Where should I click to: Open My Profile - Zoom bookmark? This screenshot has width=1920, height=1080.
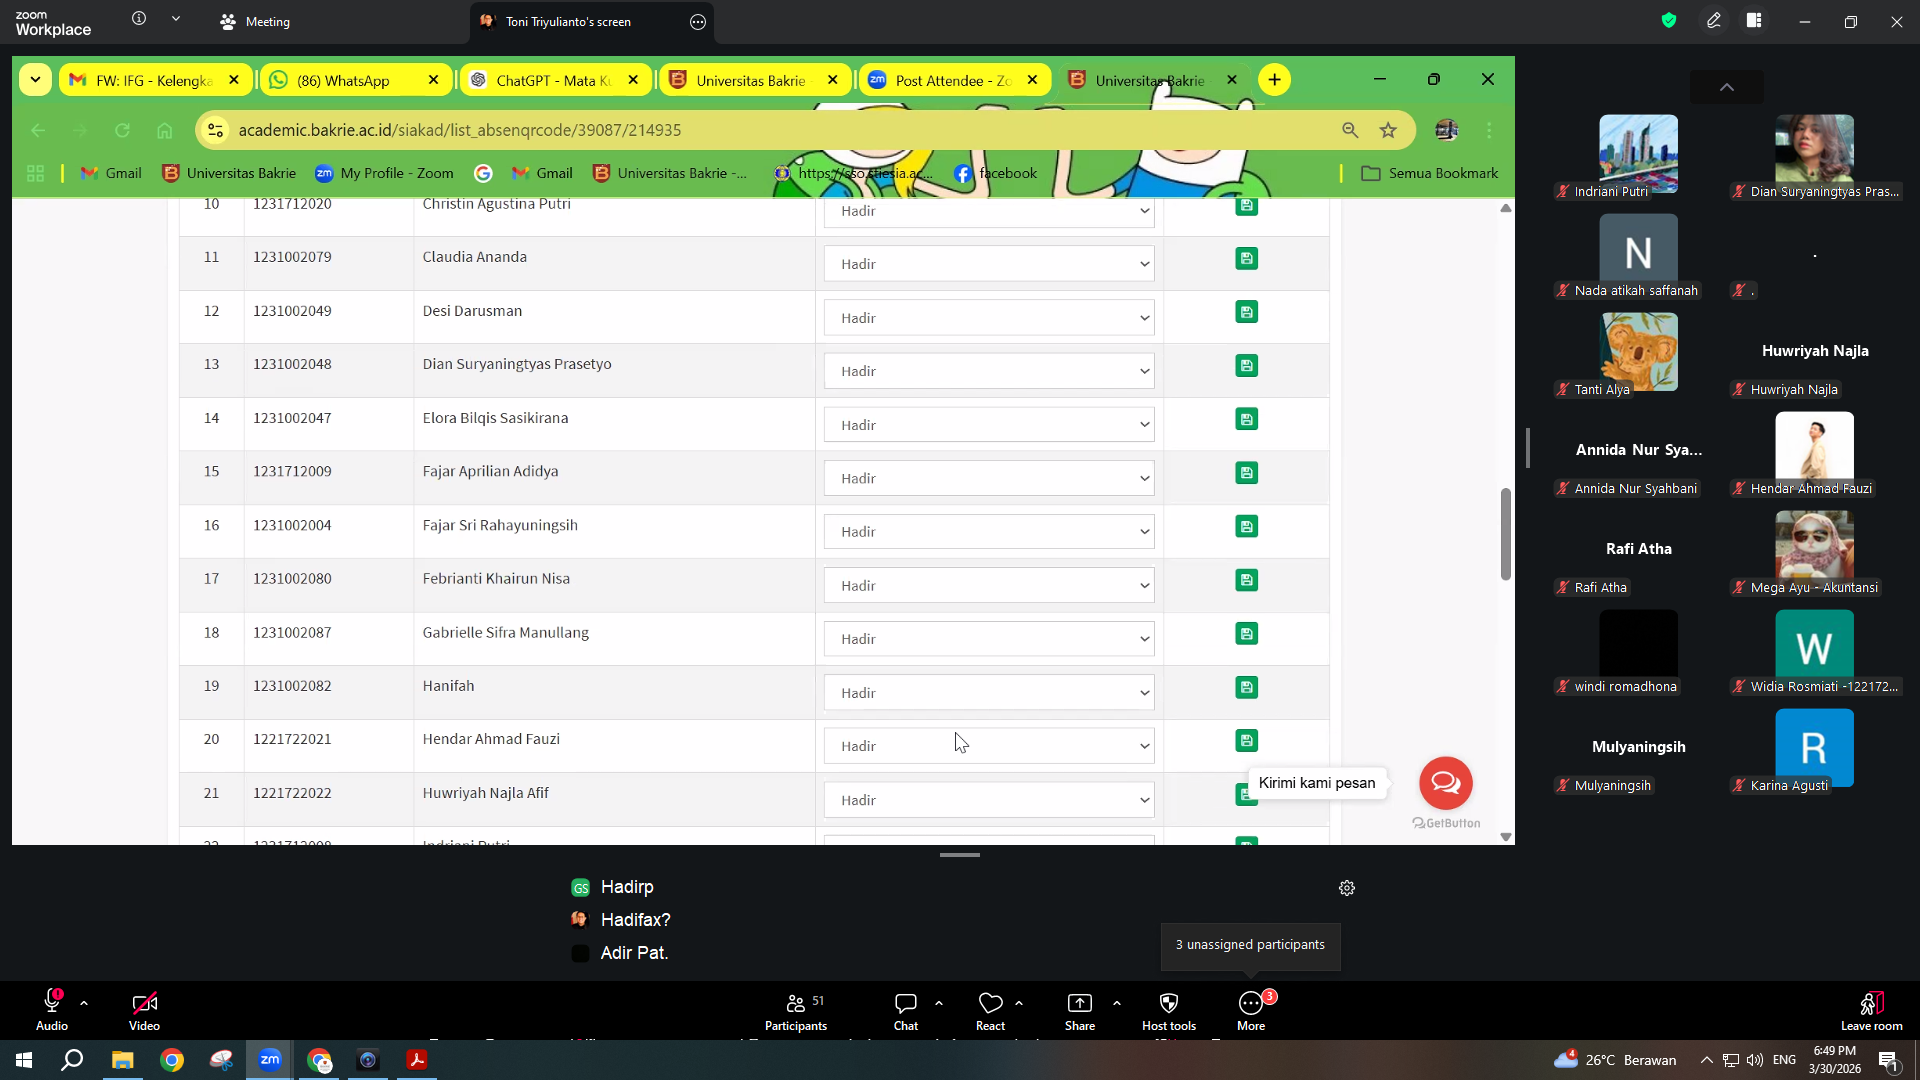pos(385,173)
